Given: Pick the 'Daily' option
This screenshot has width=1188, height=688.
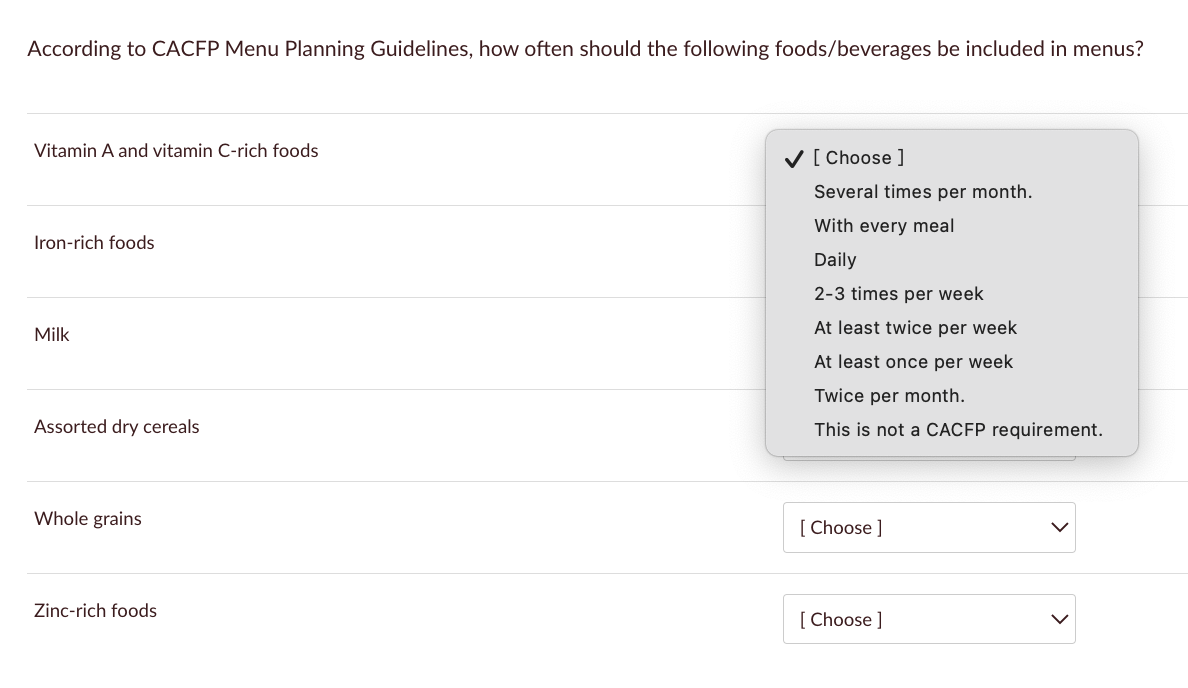Looking at the screenshot, I should [x=835, y=260].
